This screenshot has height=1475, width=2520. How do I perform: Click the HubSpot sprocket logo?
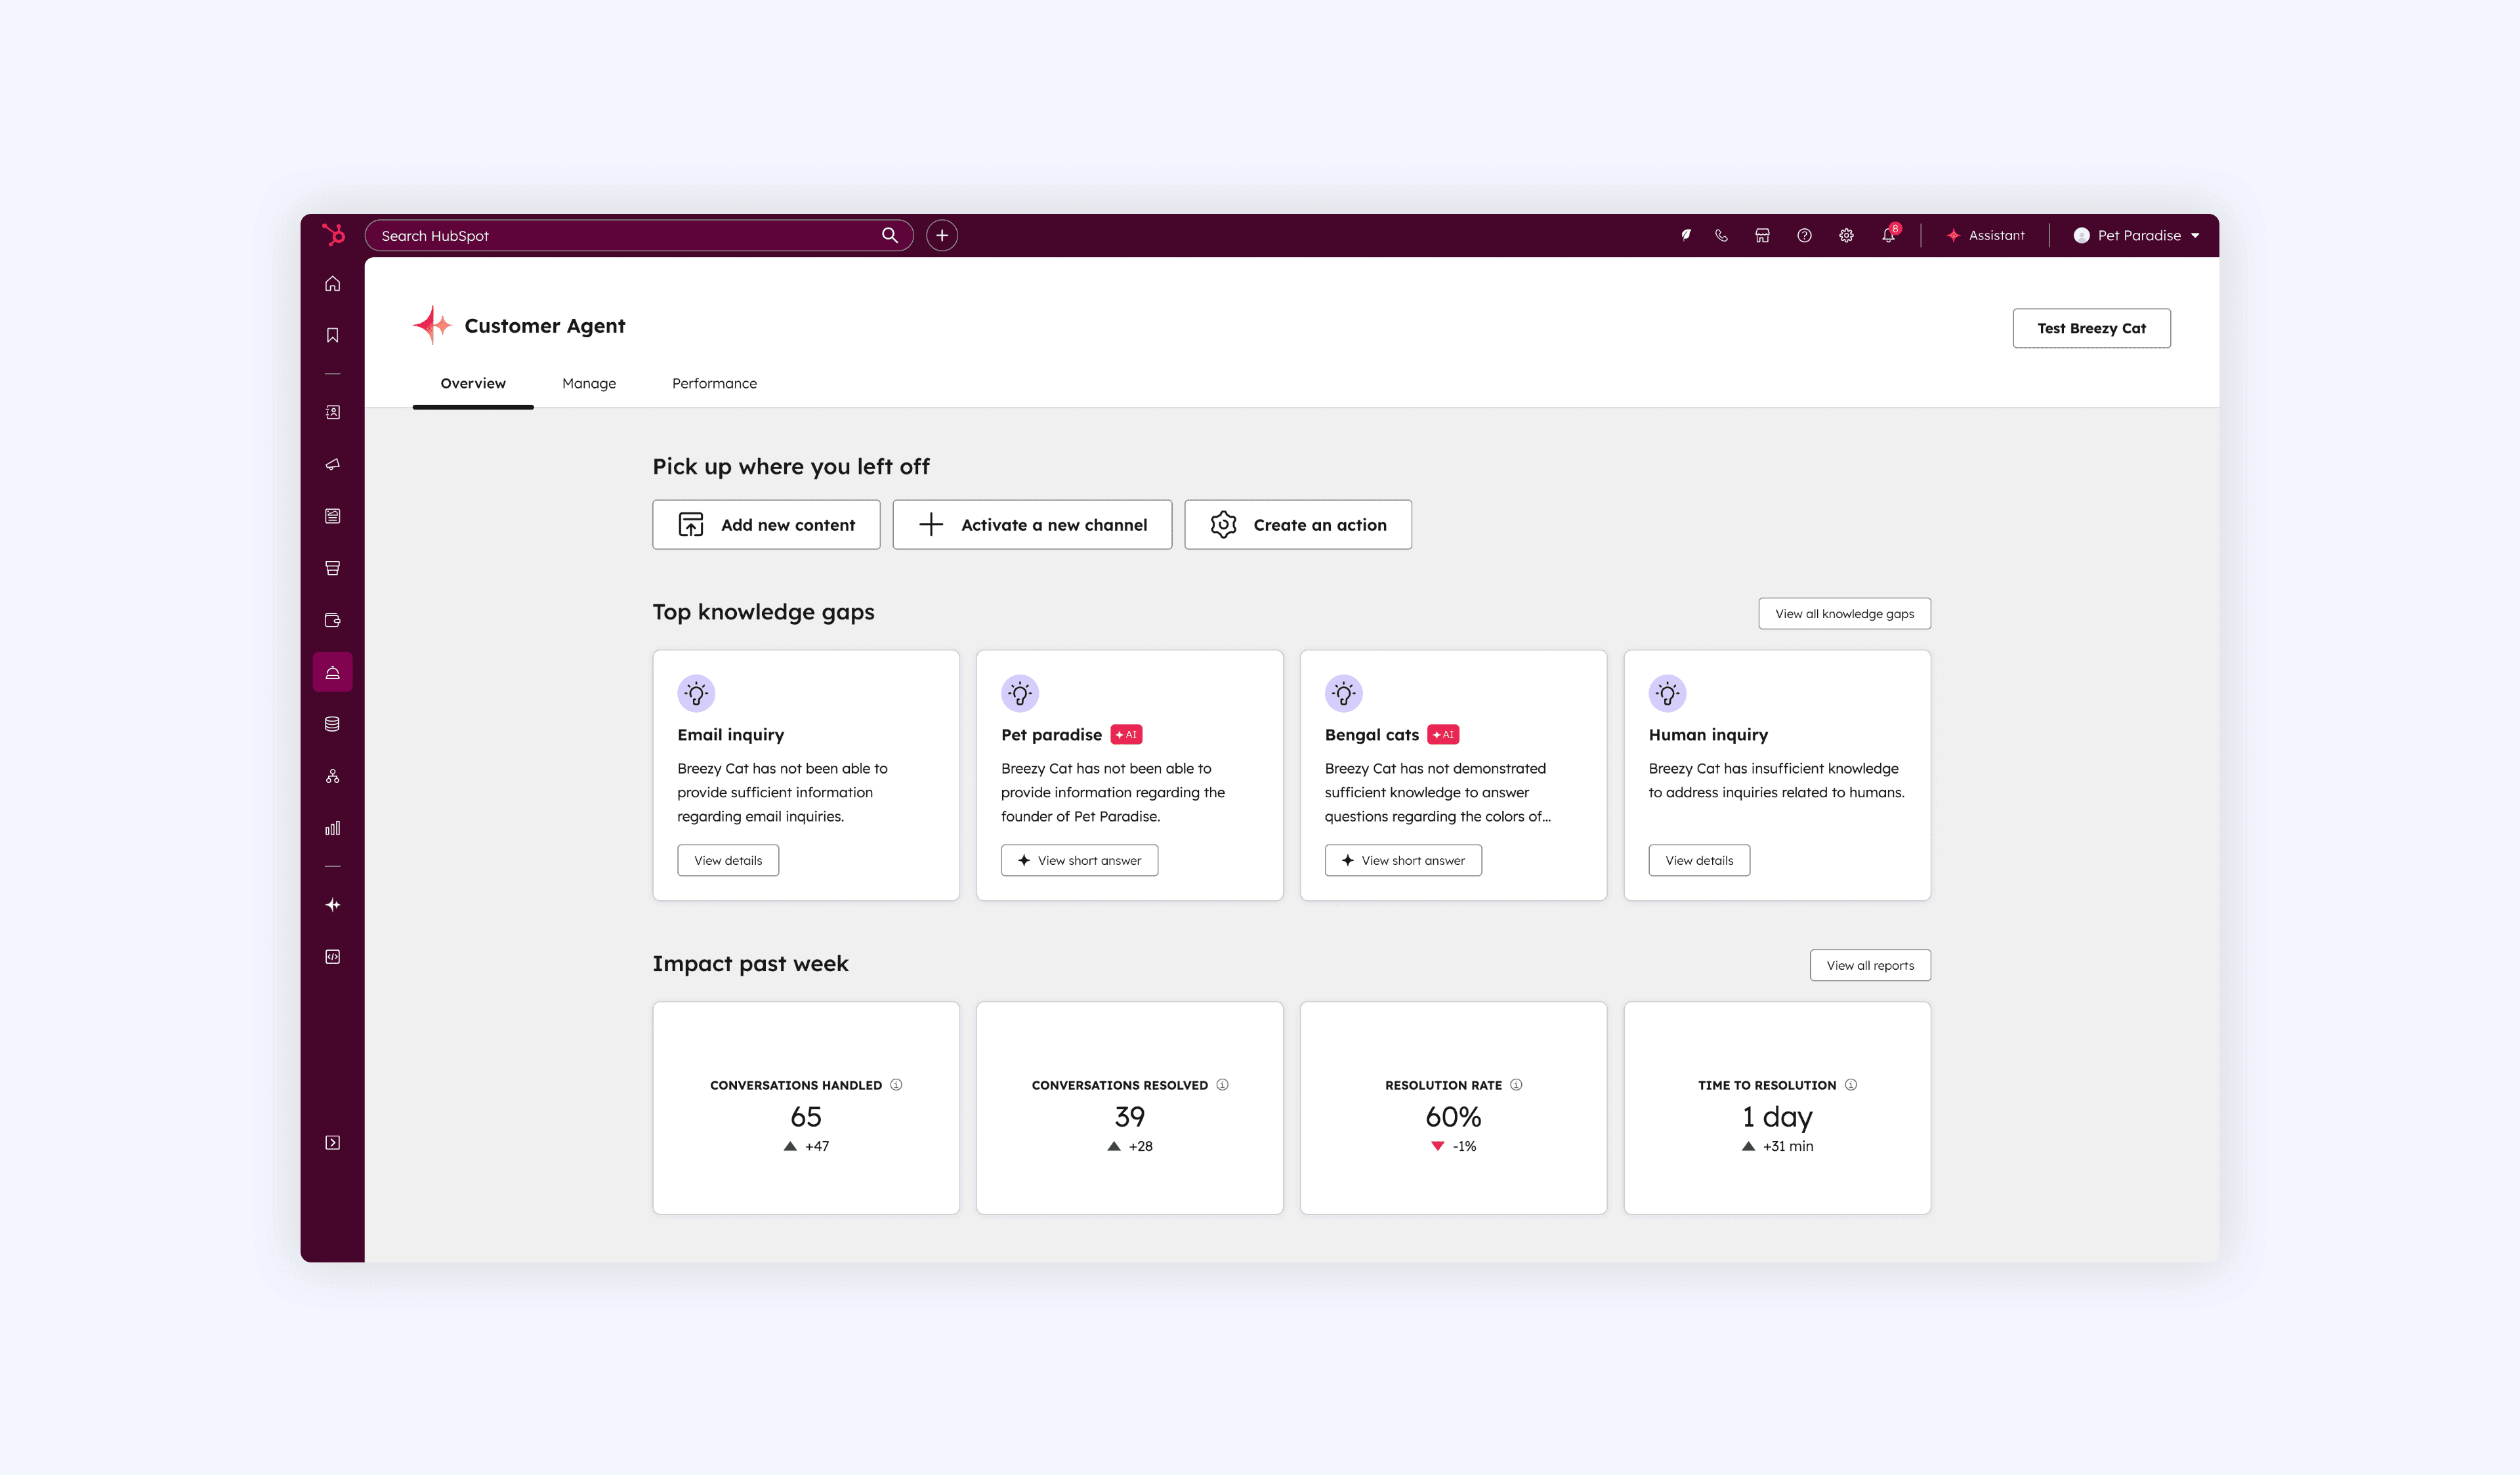coord(333,235)
